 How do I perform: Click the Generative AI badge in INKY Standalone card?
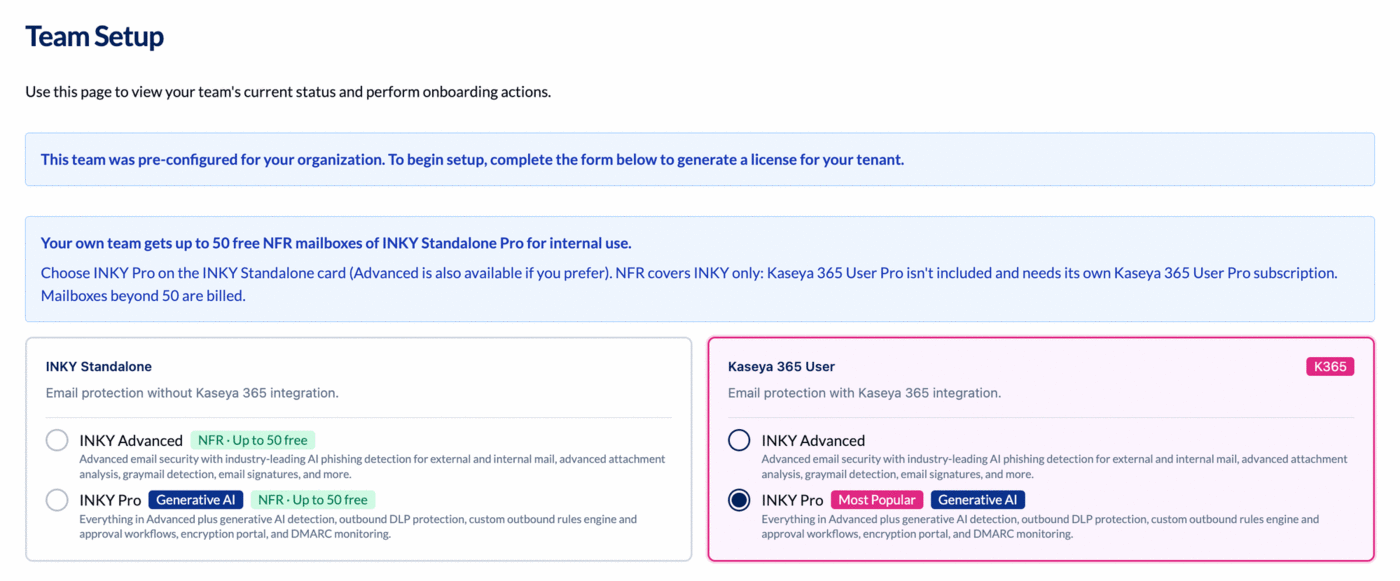[x=196, y=500]
